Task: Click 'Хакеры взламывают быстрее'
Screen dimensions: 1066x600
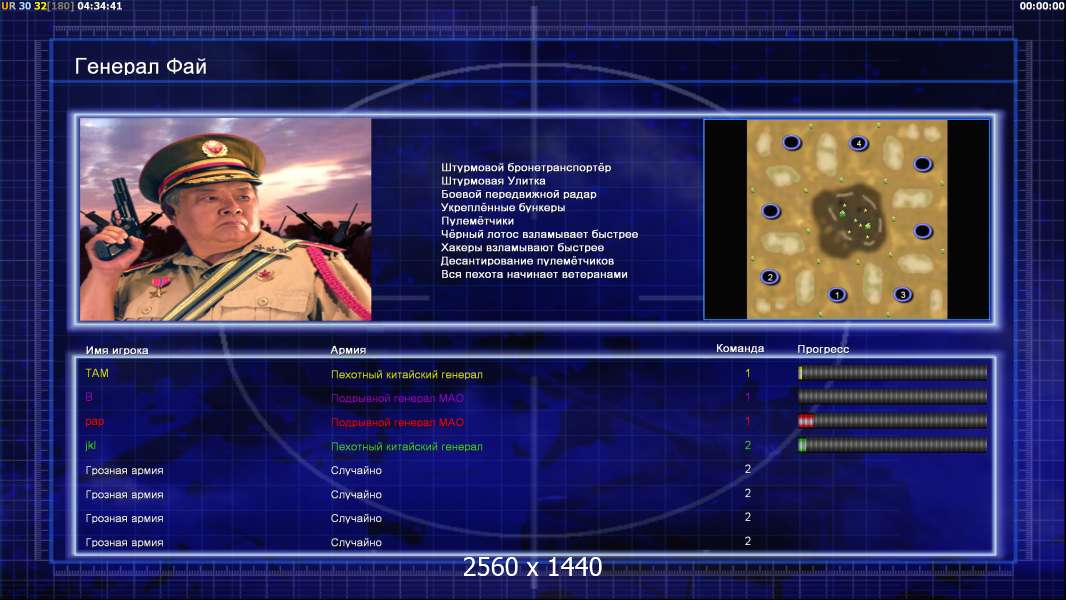Action: [522, 247]
